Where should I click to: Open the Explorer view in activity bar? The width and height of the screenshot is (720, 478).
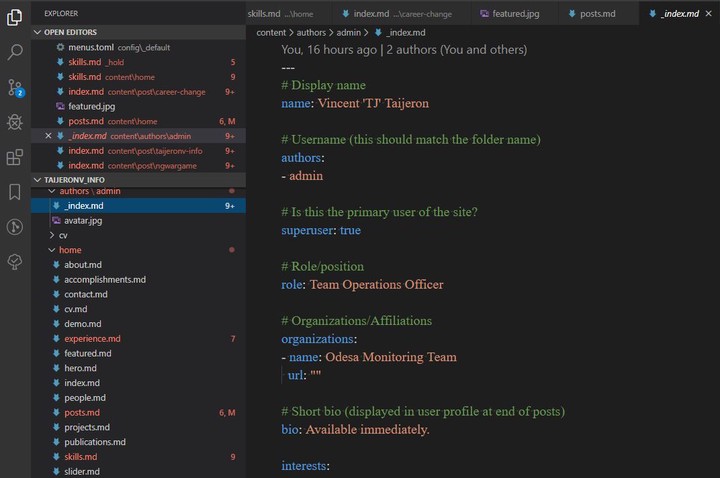pos(15,17)
